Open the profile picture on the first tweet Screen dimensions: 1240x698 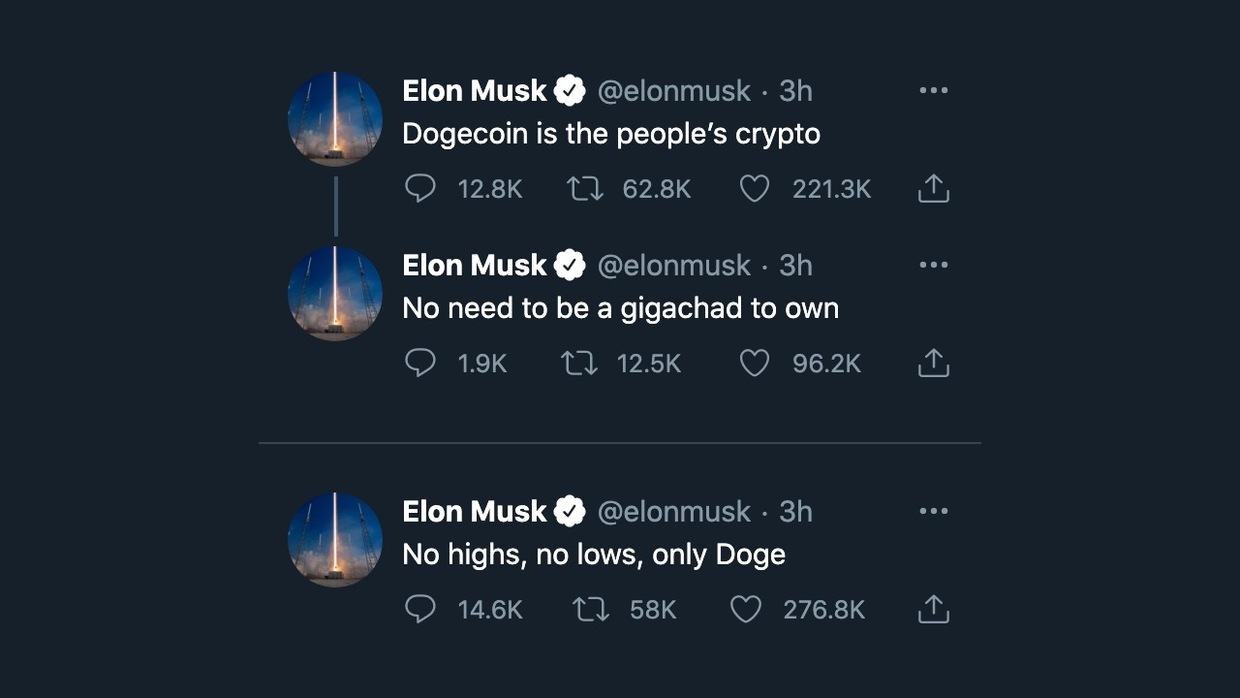coord(335,118)
